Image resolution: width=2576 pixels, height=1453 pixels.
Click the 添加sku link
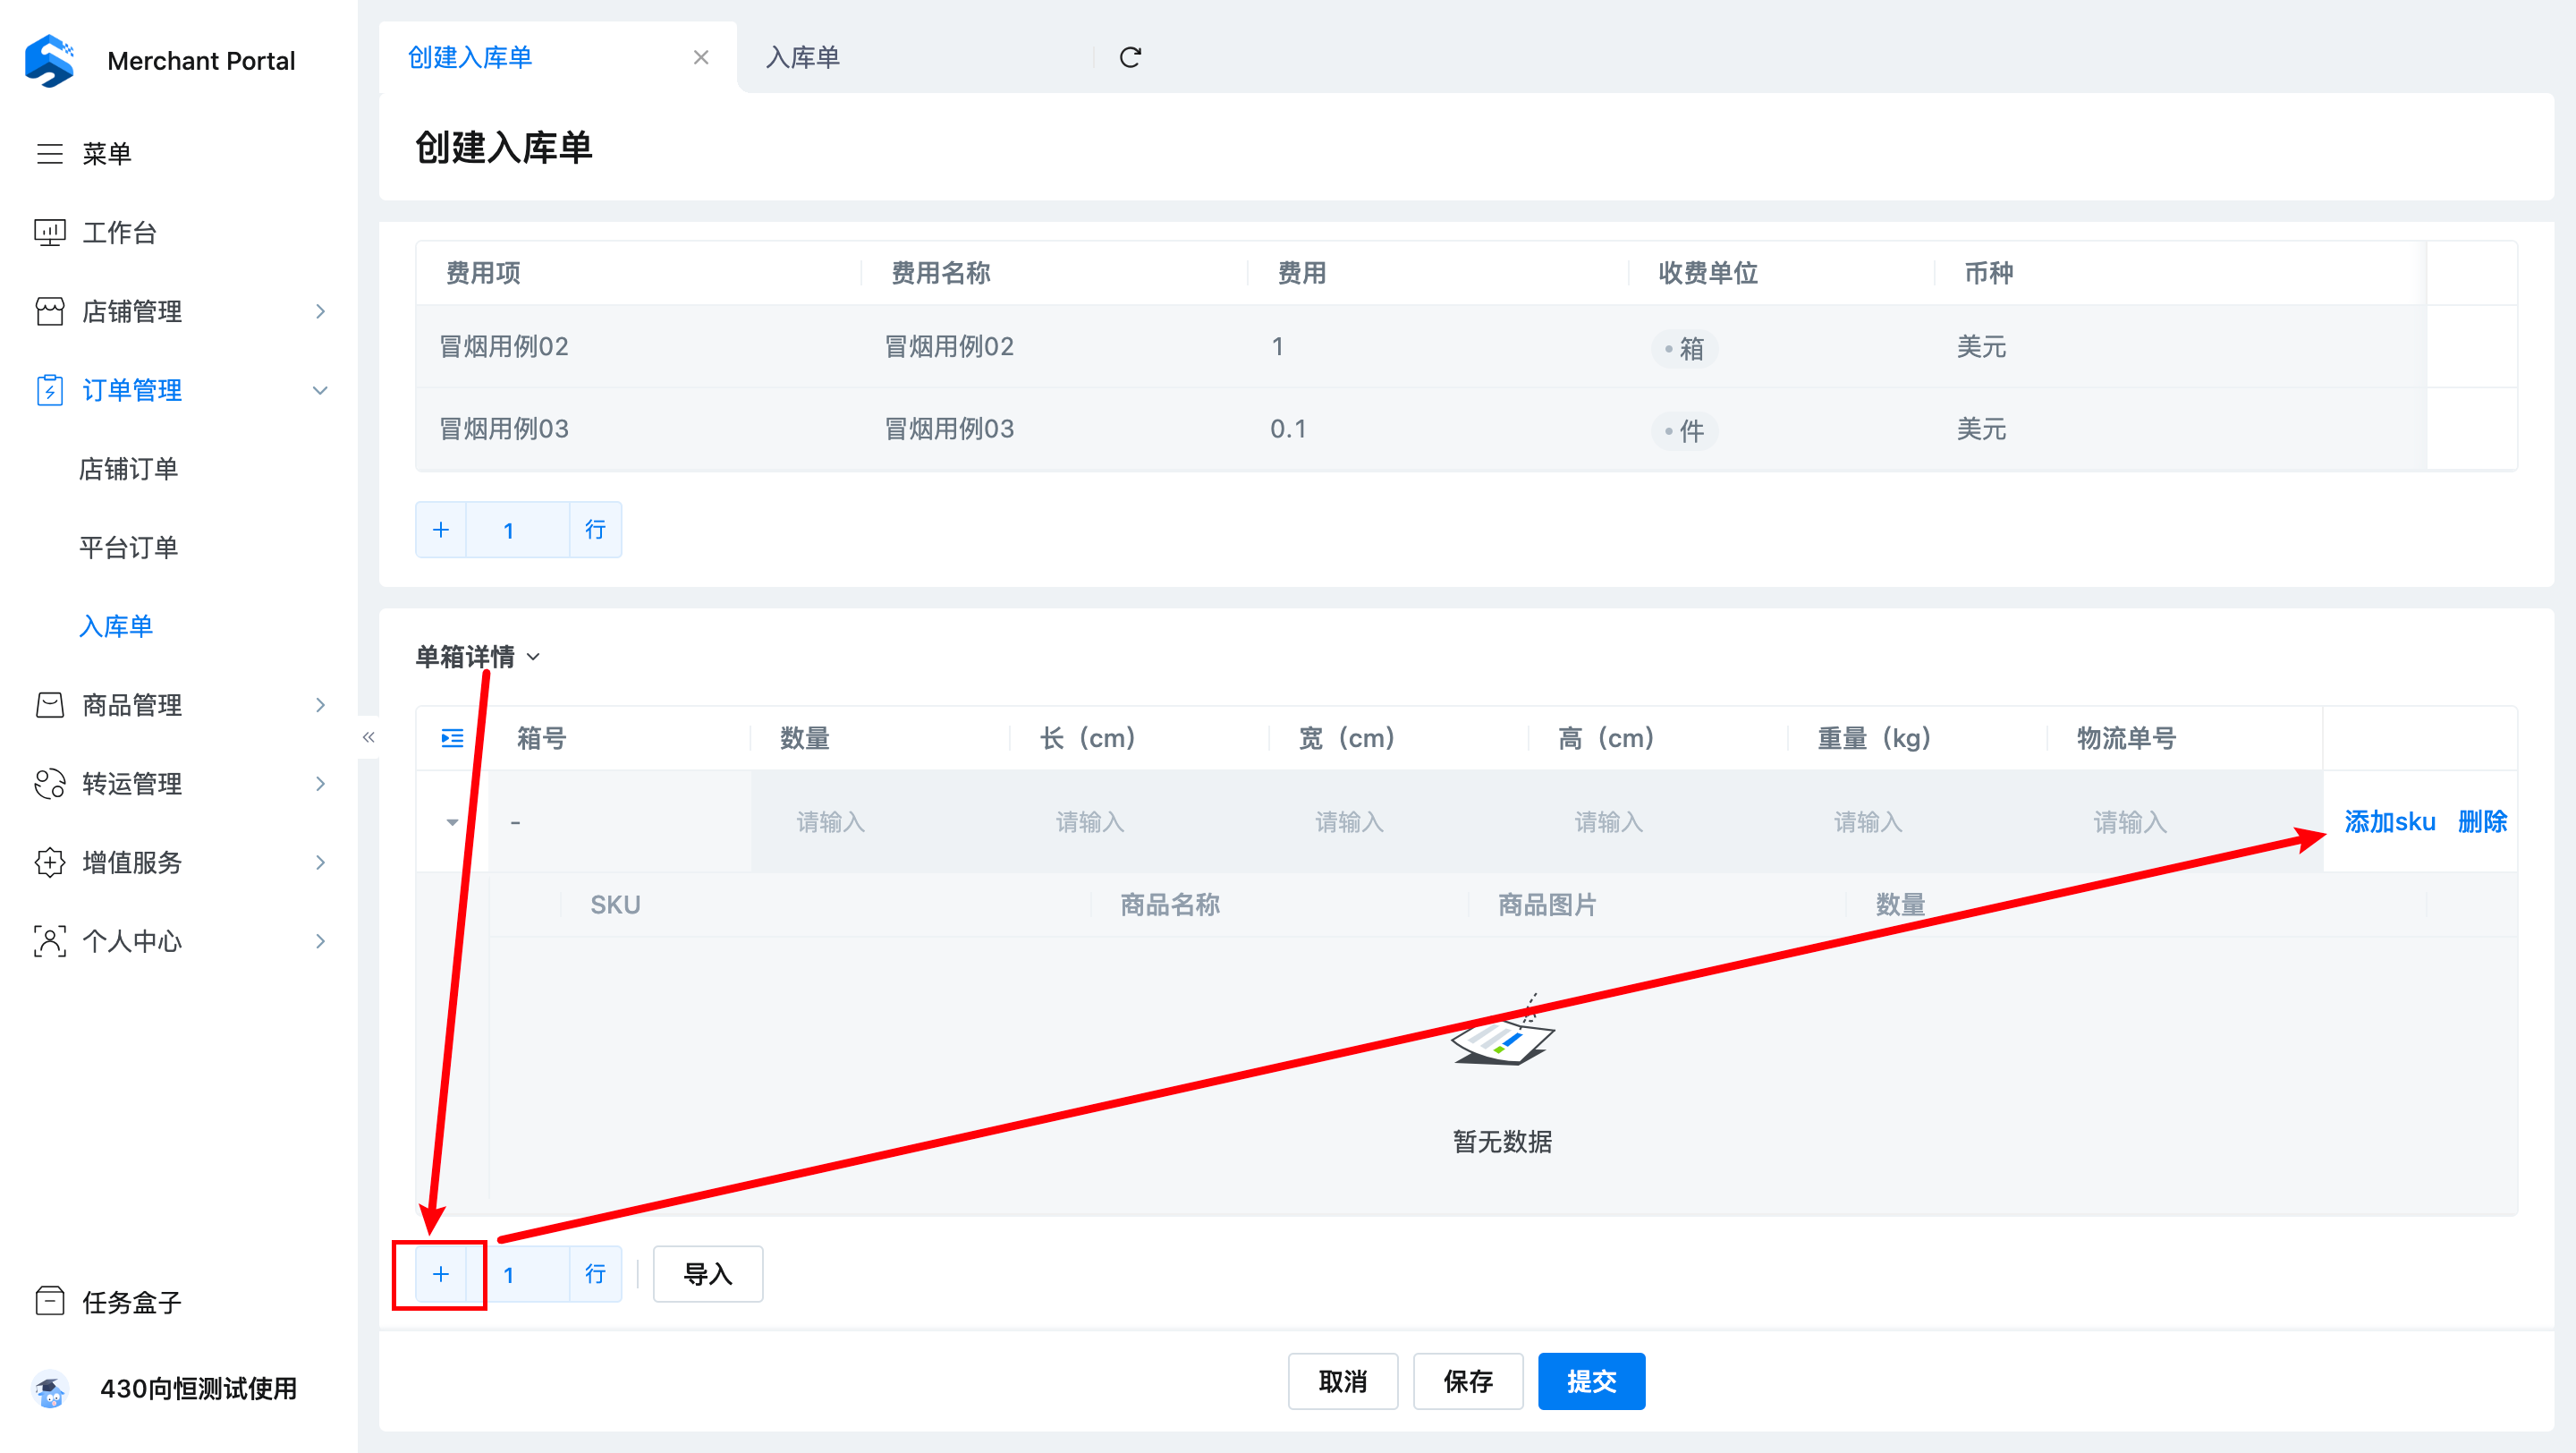pos(2389,822)
